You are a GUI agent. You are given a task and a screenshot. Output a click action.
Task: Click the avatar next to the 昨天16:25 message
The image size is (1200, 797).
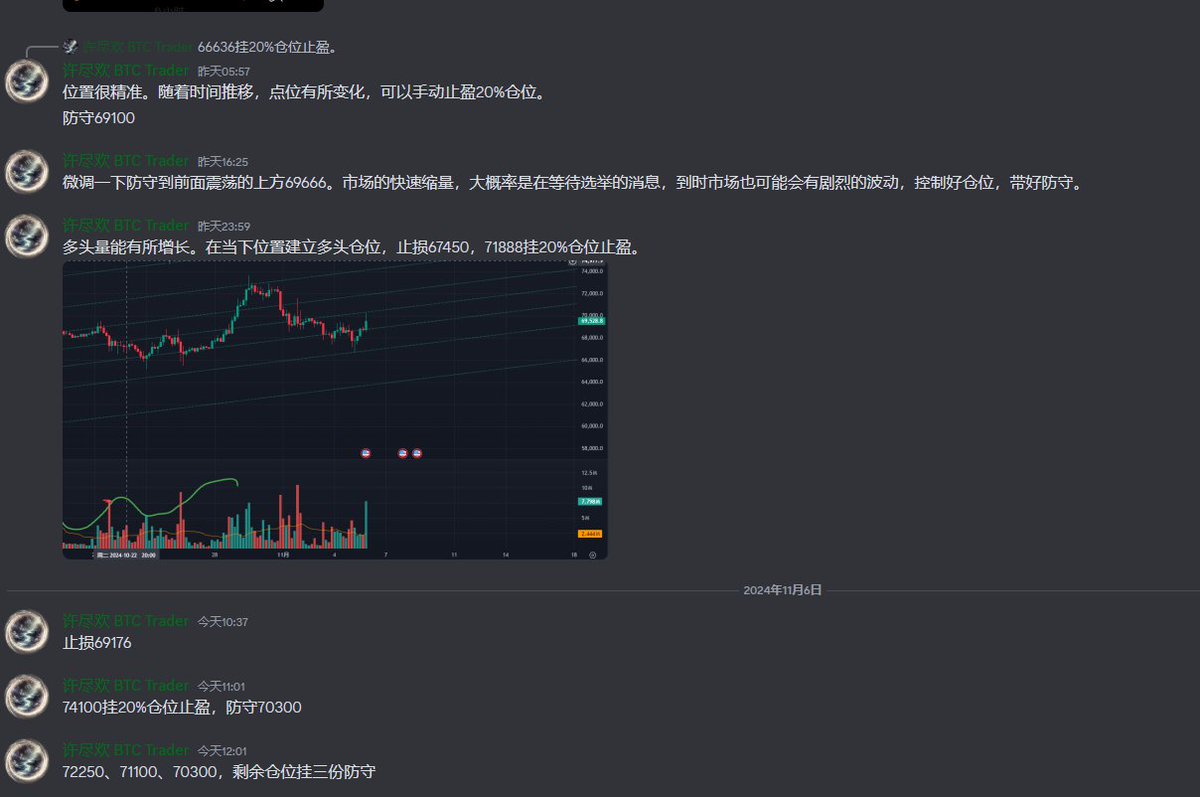[26, 172]
